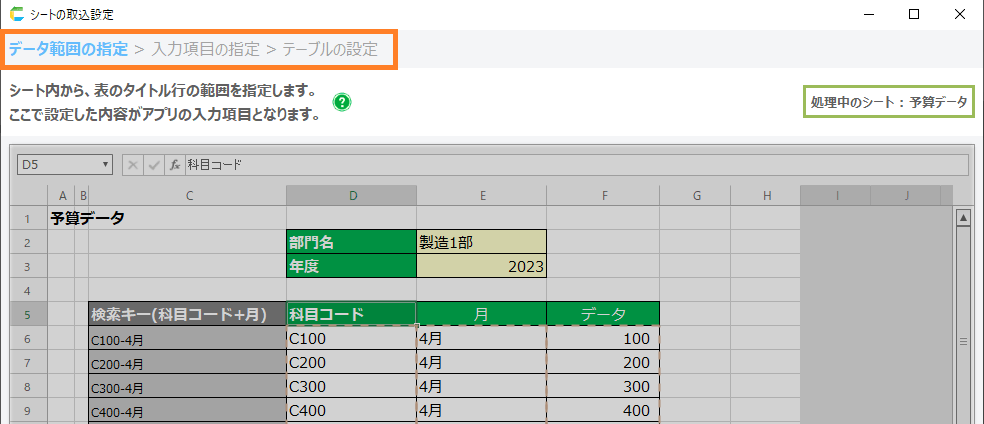Image resolution: width=984 pixels, height=424 pixels.
Task: Click the formula bar confirm checkmark icon
Action: pos(153,165)
